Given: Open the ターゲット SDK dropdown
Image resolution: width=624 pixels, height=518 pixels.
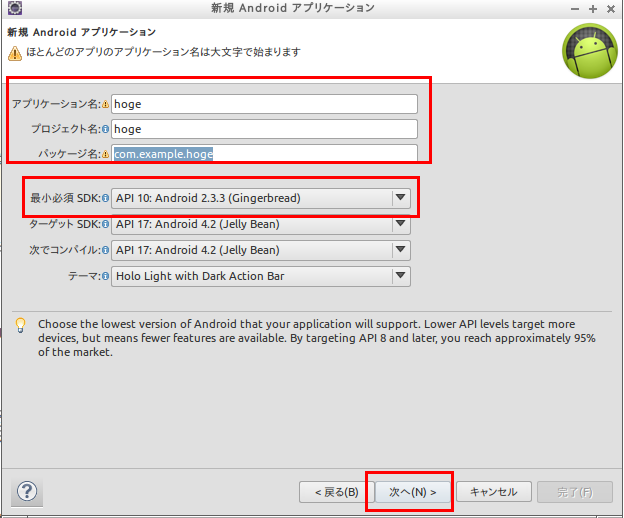Looking at the screenshot, I should tap(261, 224).
